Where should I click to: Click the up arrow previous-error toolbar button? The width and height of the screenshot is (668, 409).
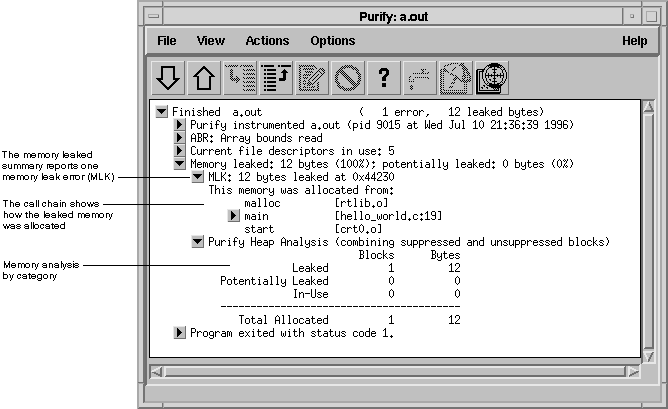[204, 78]
